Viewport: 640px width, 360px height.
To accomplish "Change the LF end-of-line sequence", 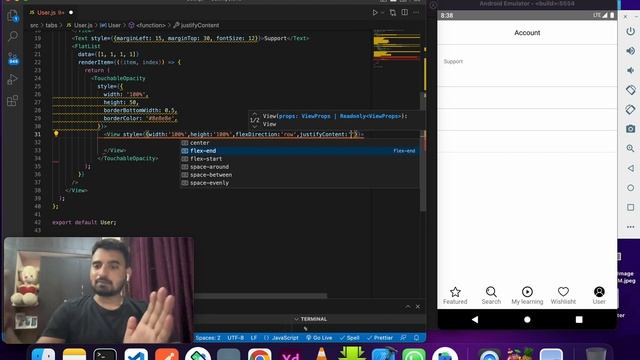I will click(253, 338).
